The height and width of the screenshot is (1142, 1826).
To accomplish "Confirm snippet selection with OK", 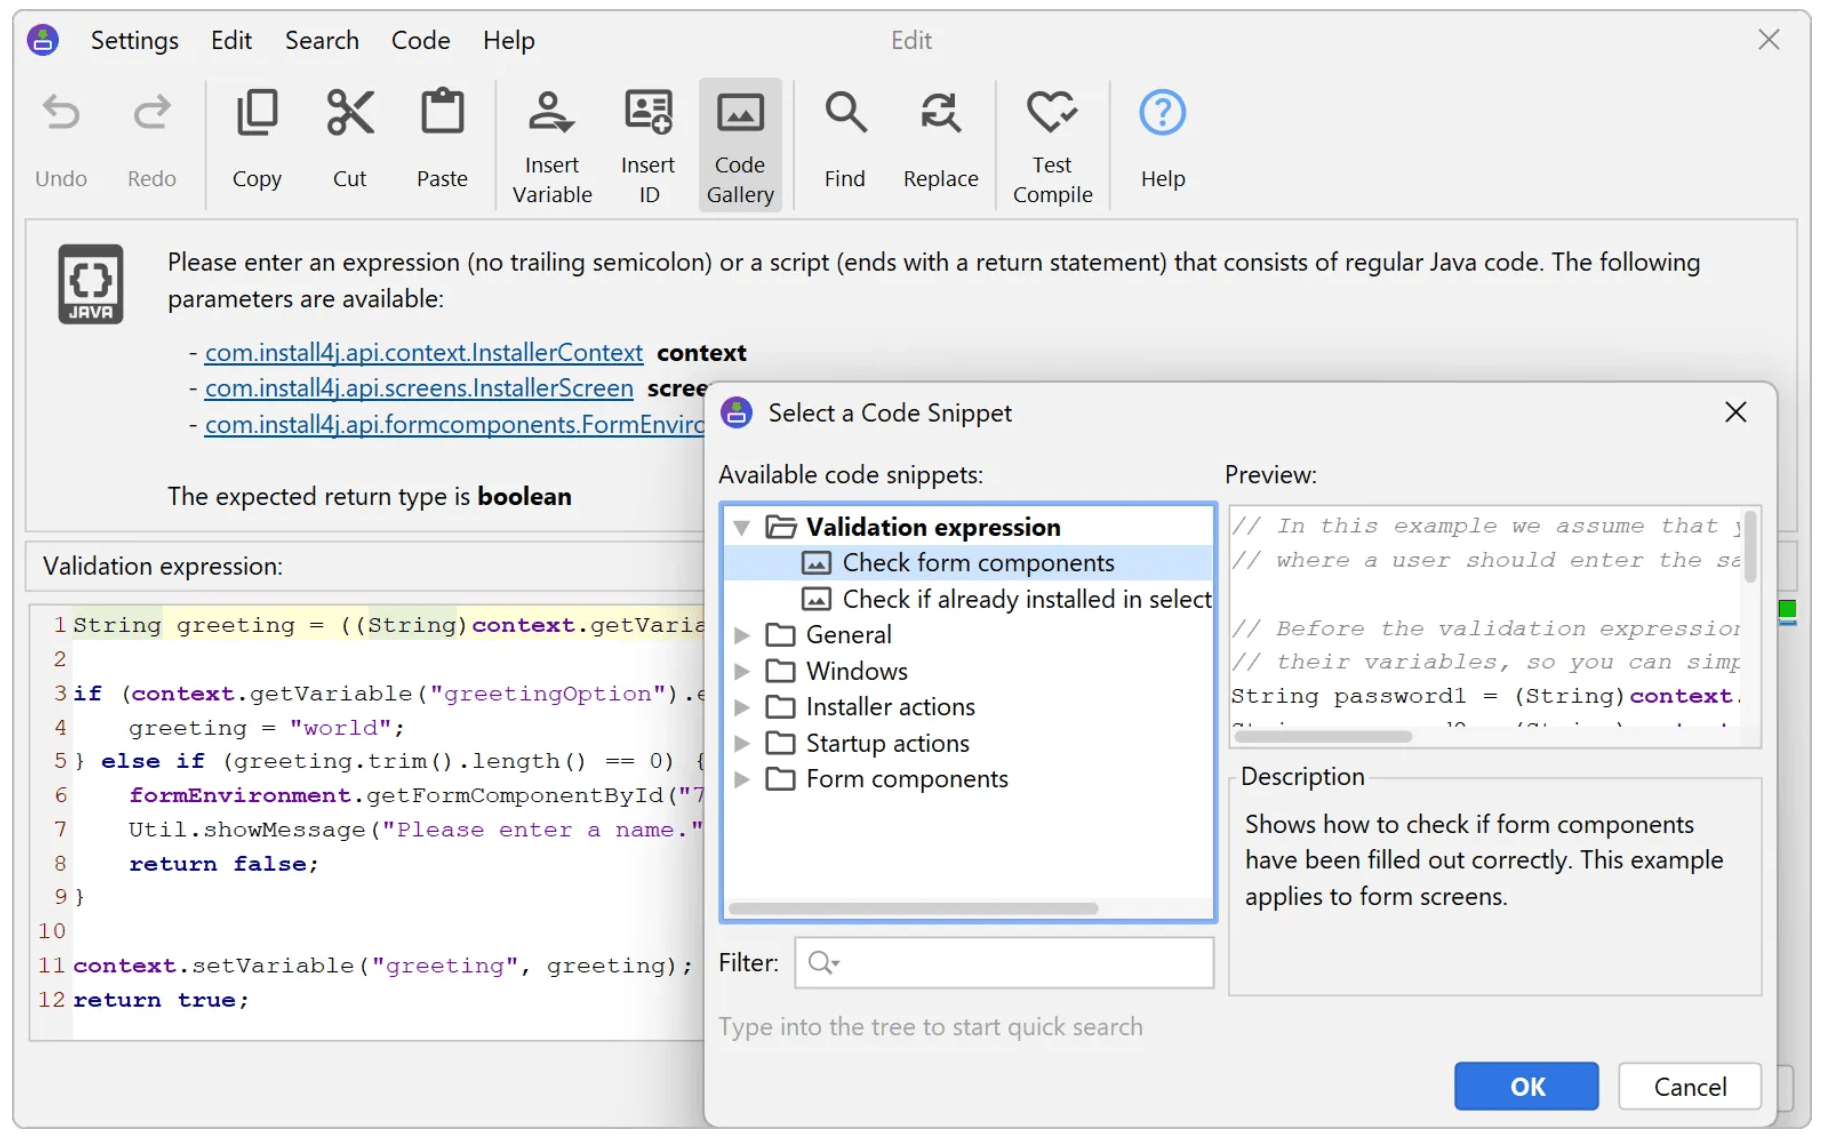I will 1526,1086.
